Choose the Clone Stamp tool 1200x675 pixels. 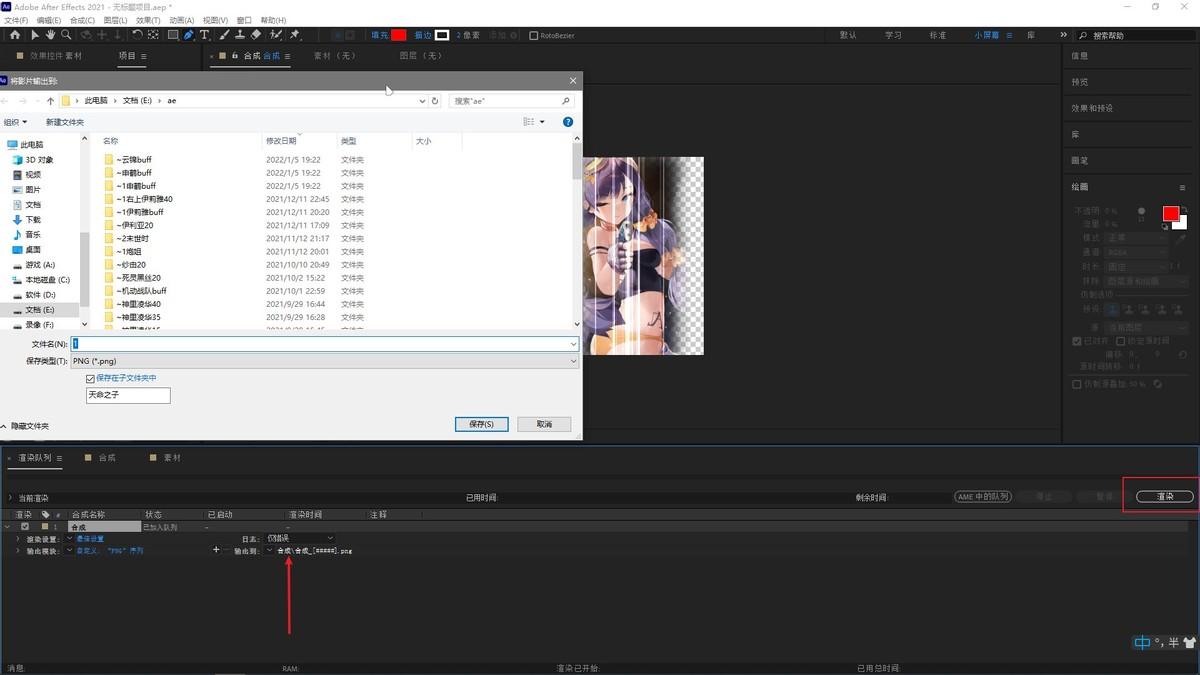(x=240, y=35)
